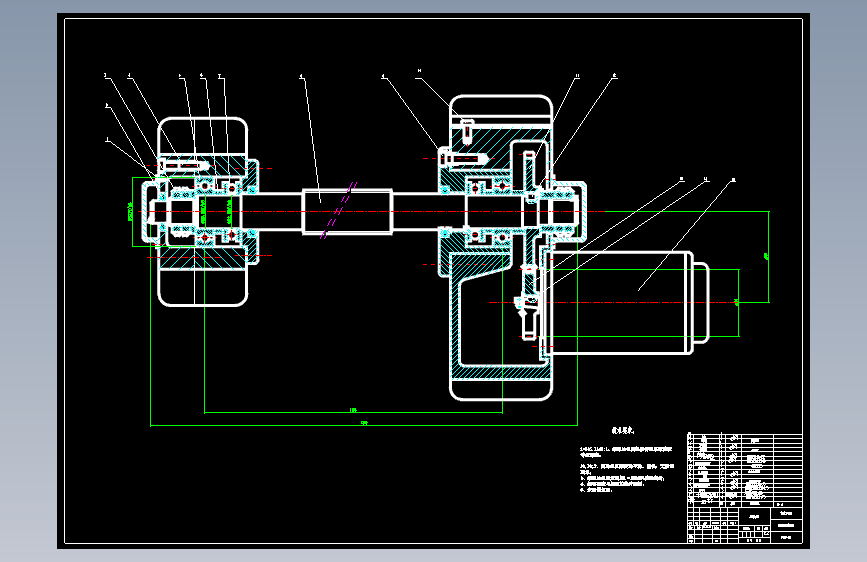Select the shorter horizontal green dimension line
This screenshot has height=562, width=867.
tap(353, 412)
